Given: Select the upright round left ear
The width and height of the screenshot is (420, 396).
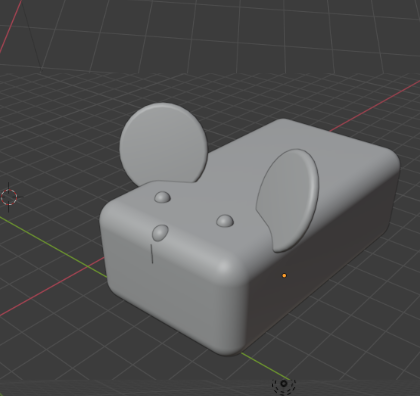Looking at the screenshot, I should point(163,143).
